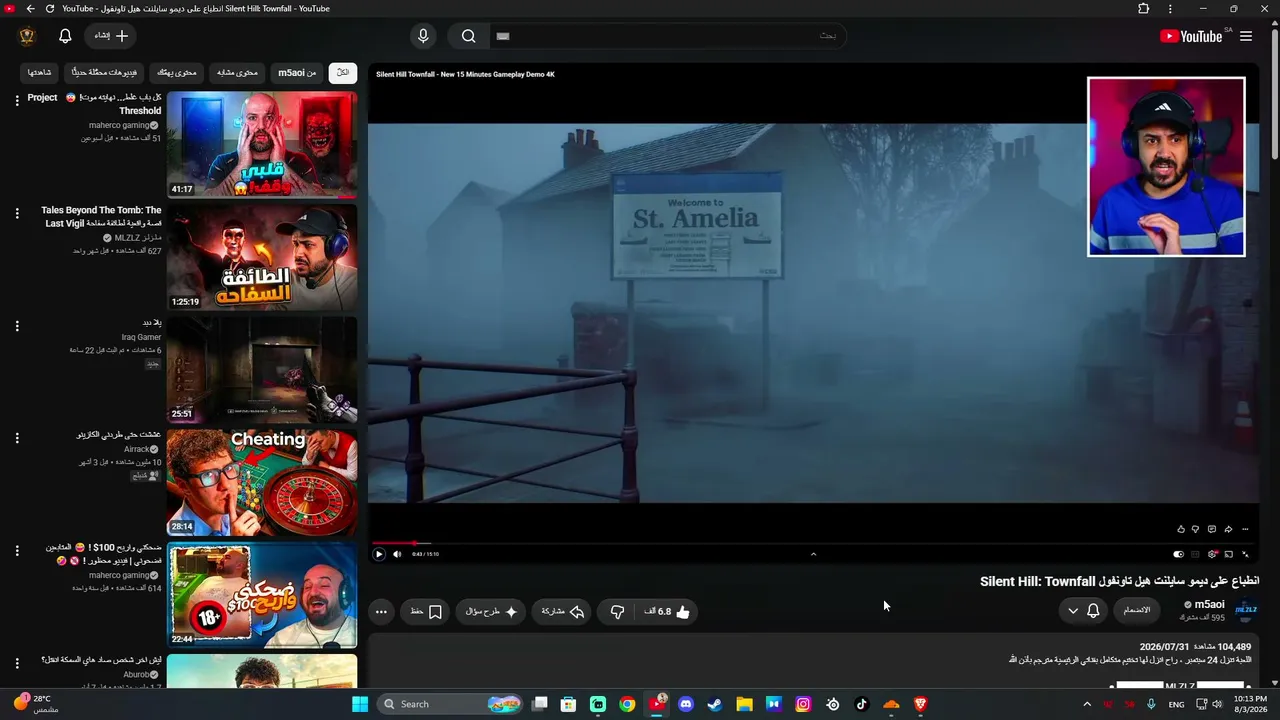The width and height of the screenshot is (1280, 720).
Task: Expand notification preferences chevron beside bell
Action: (1073, 611)
